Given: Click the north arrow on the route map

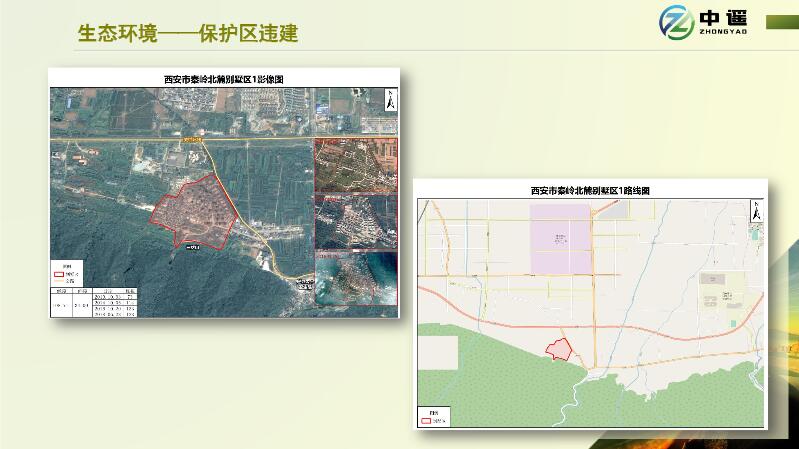Looking at the screenshot, I should coord(756,211).
